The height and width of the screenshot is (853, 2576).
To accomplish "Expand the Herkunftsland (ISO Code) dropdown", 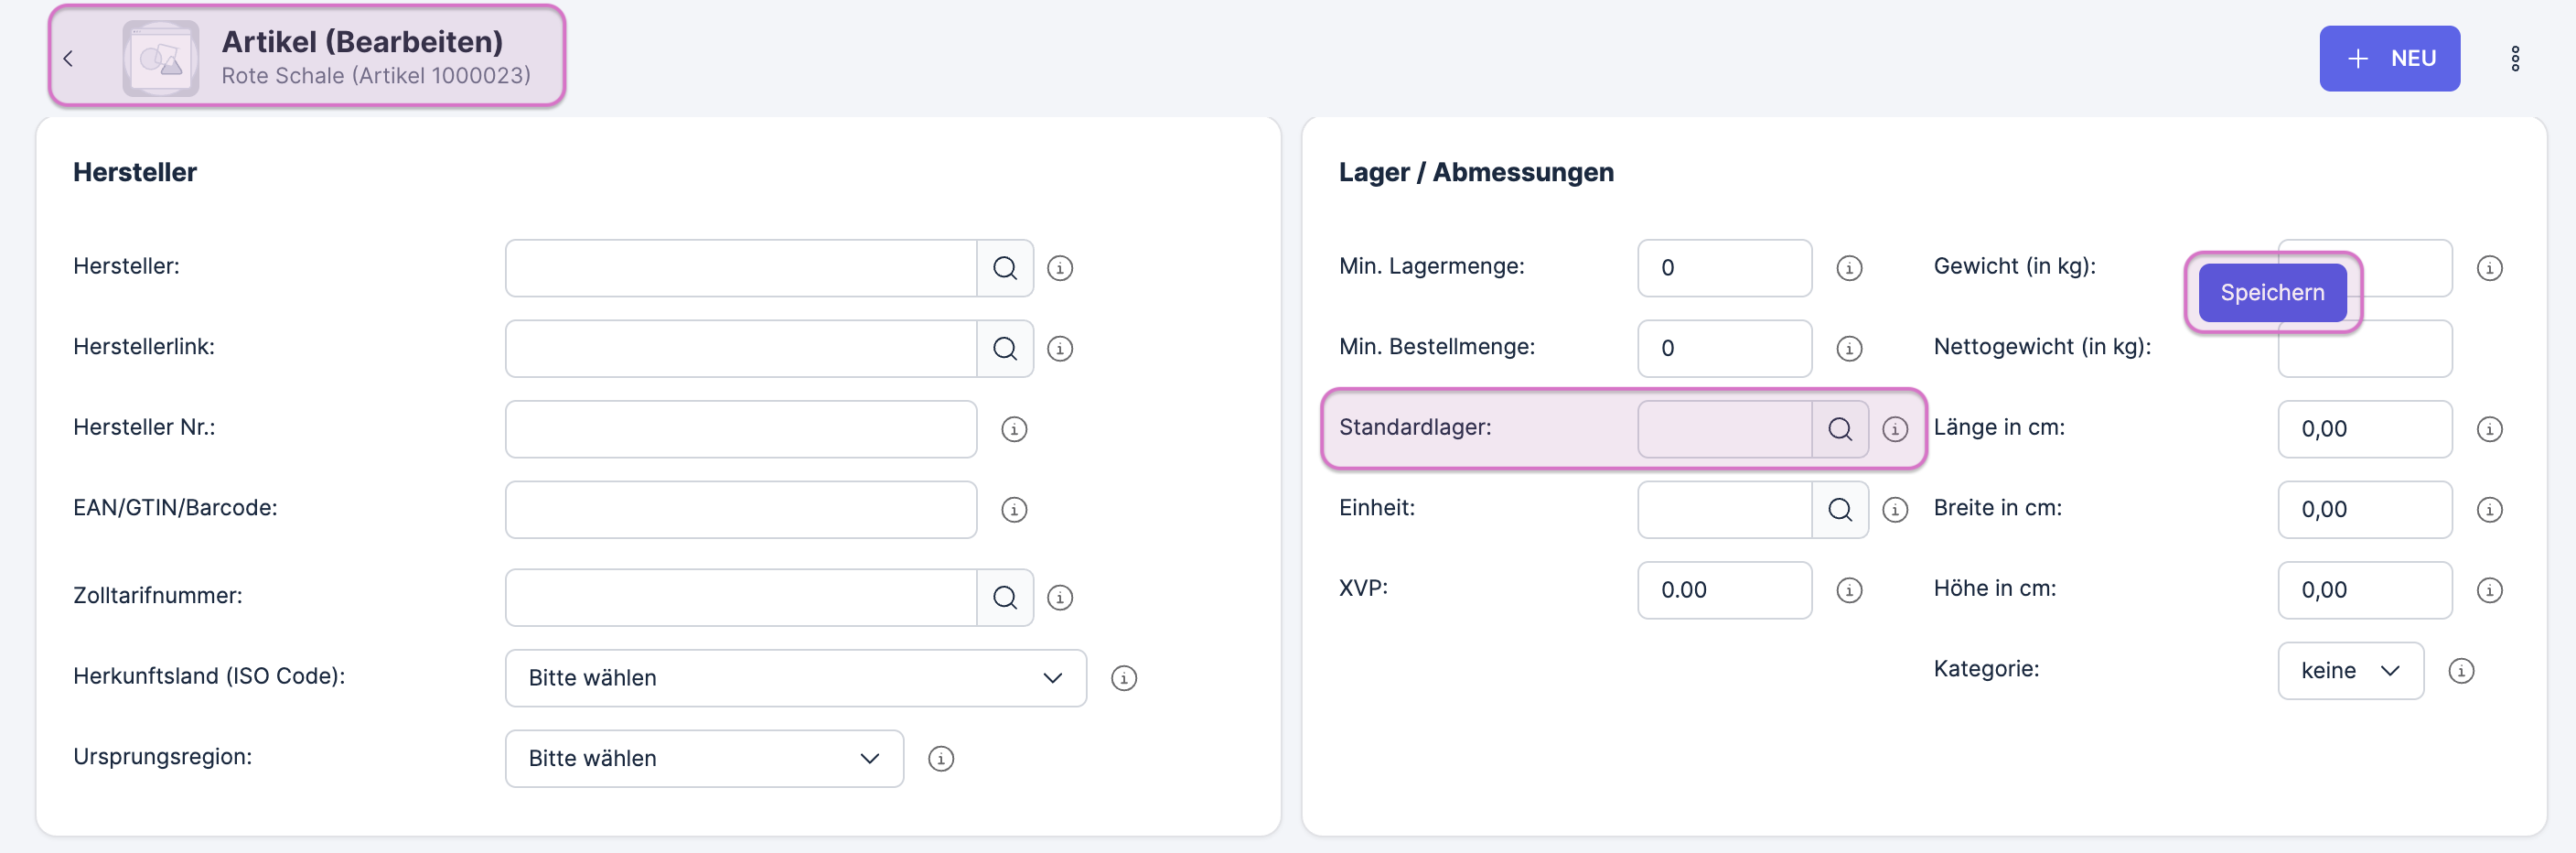I will click(x=795, y=677).
